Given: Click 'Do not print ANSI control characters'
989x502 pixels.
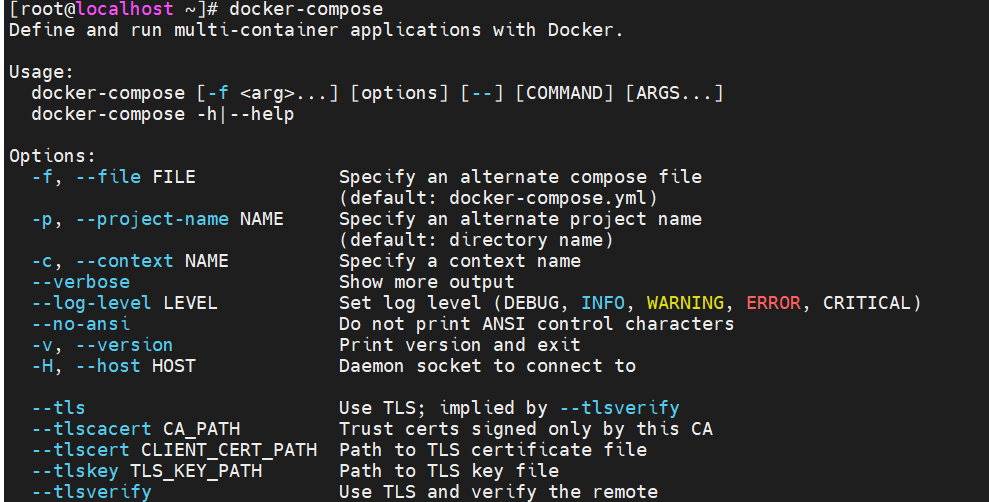Looking at the screenshot, I should click(x=537, y=324).
